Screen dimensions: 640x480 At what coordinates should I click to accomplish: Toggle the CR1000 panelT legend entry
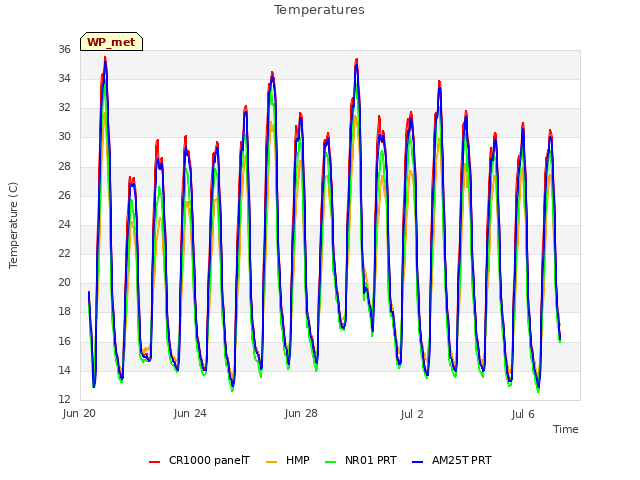pyautogui.click(x=199, y=461)
